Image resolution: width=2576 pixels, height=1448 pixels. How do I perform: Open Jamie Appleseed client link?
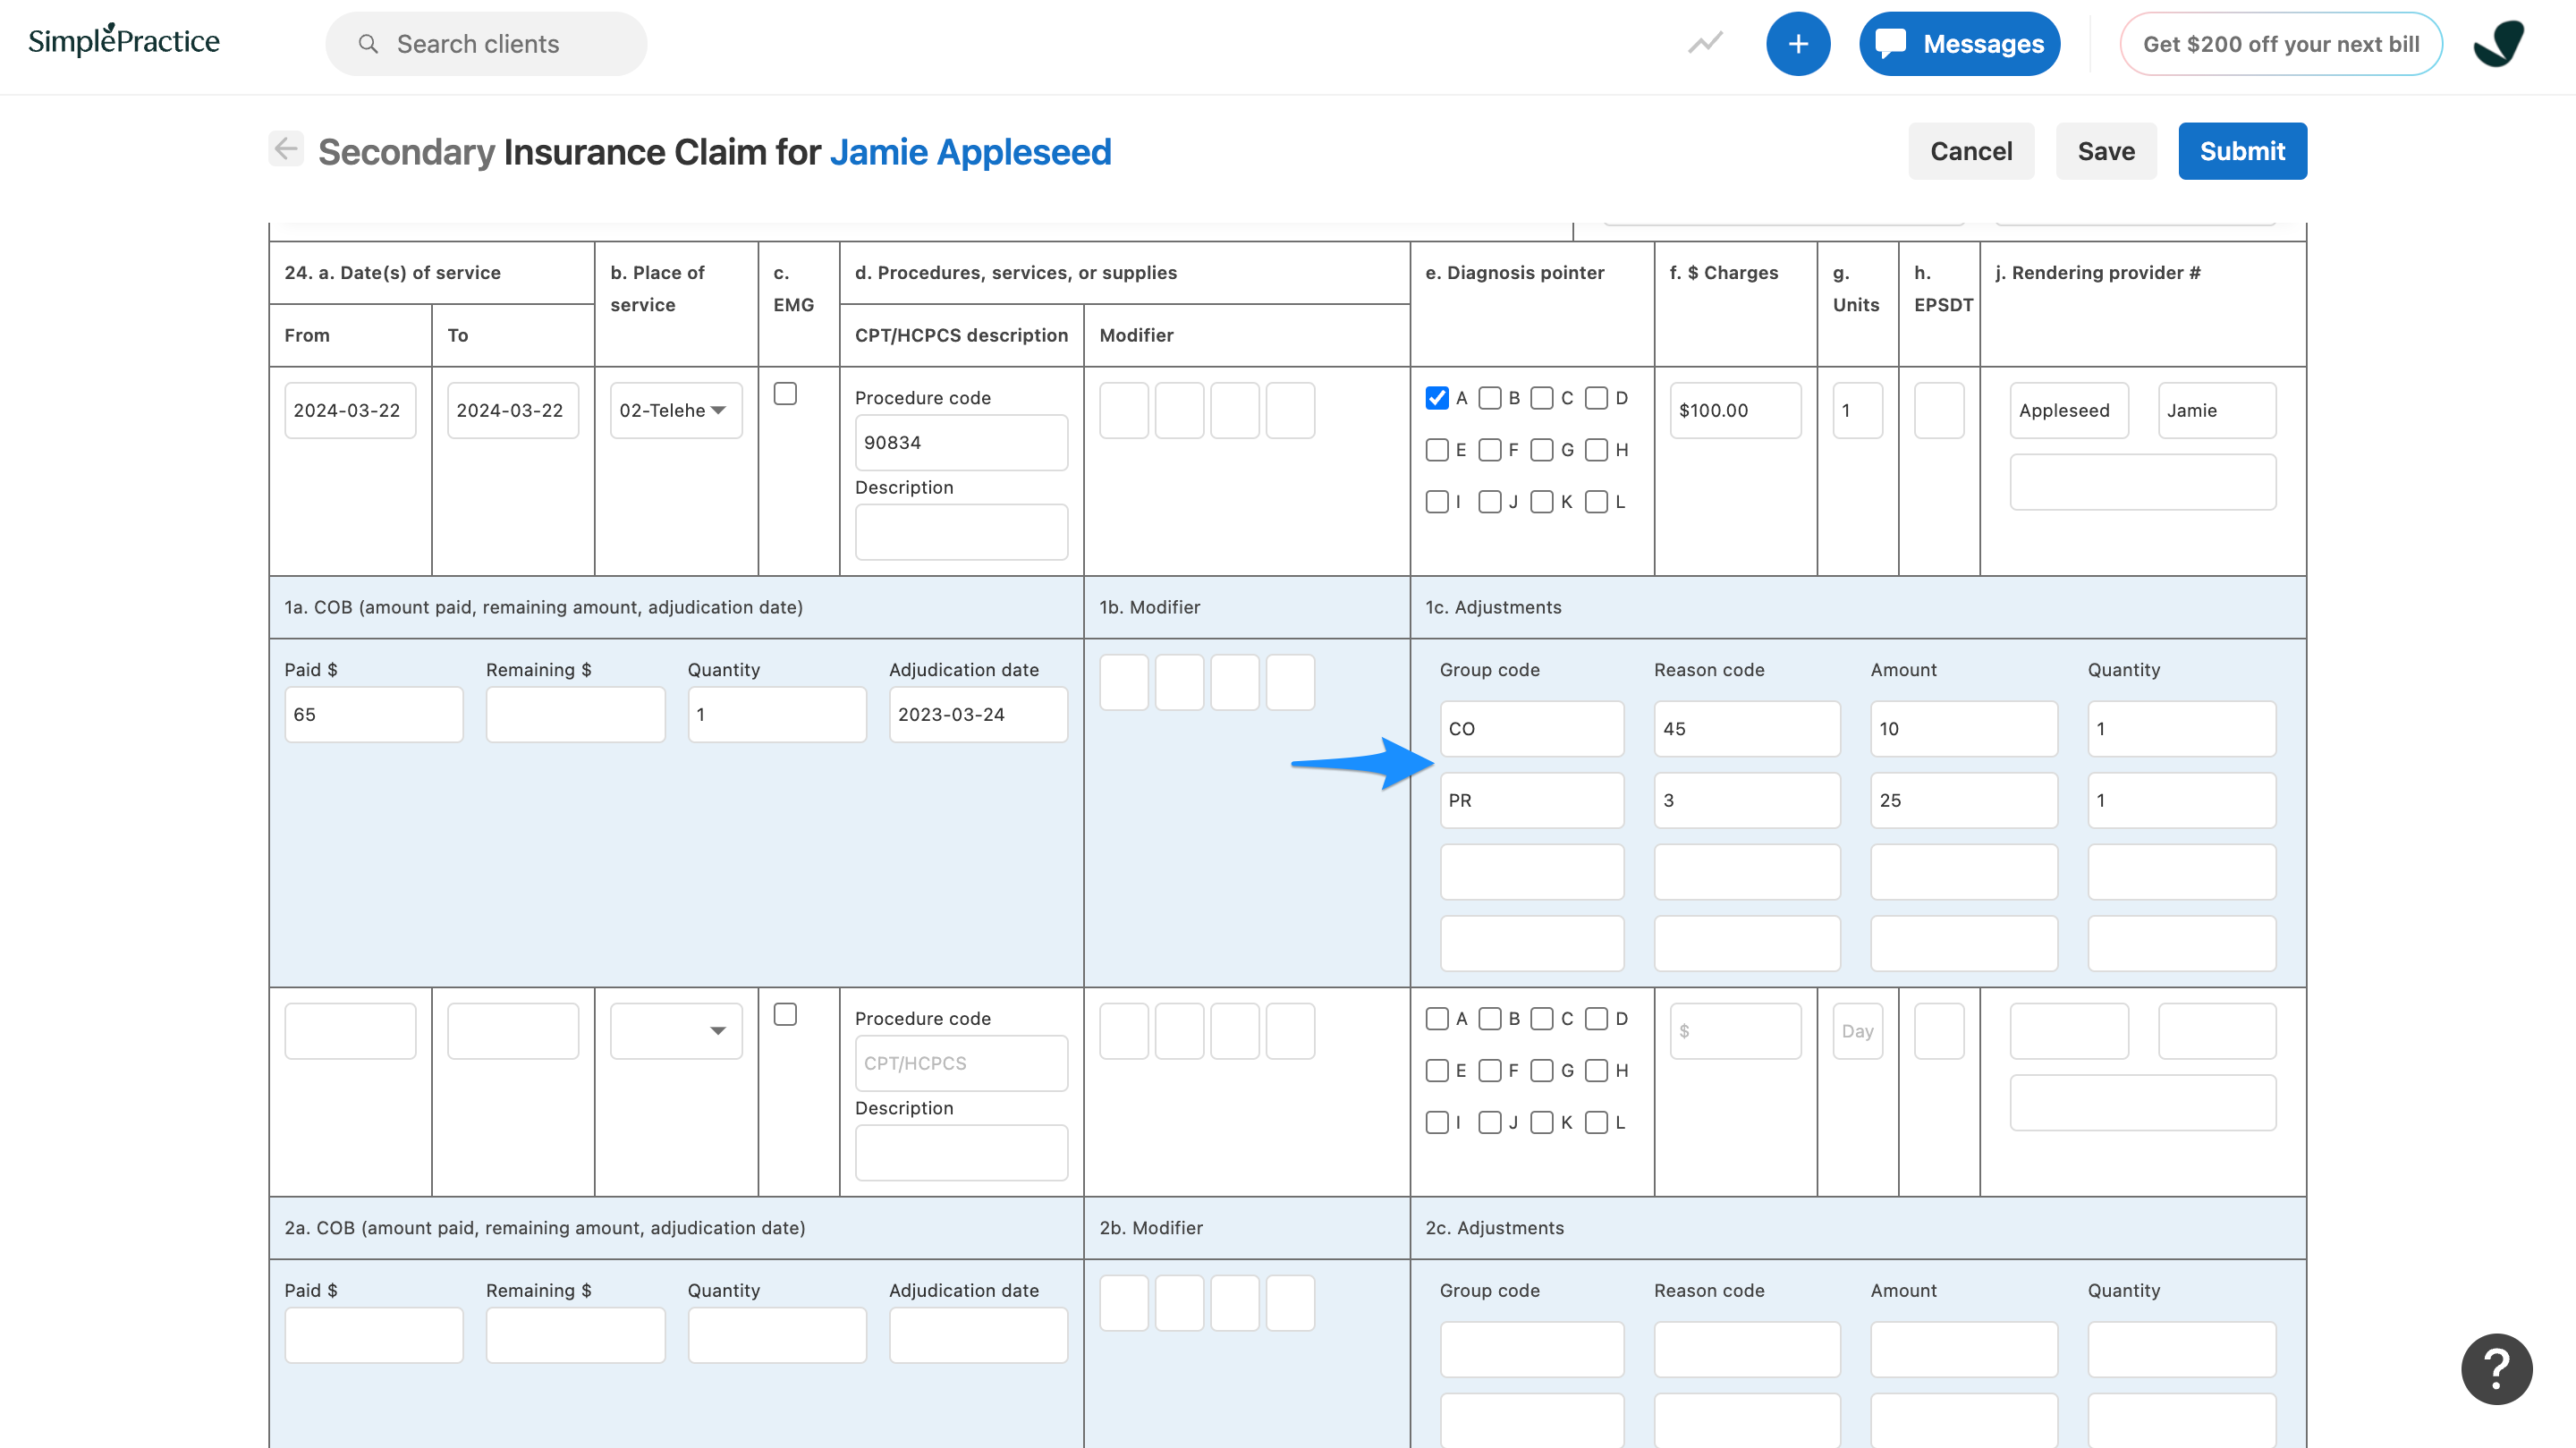click(x=970, y=152)
